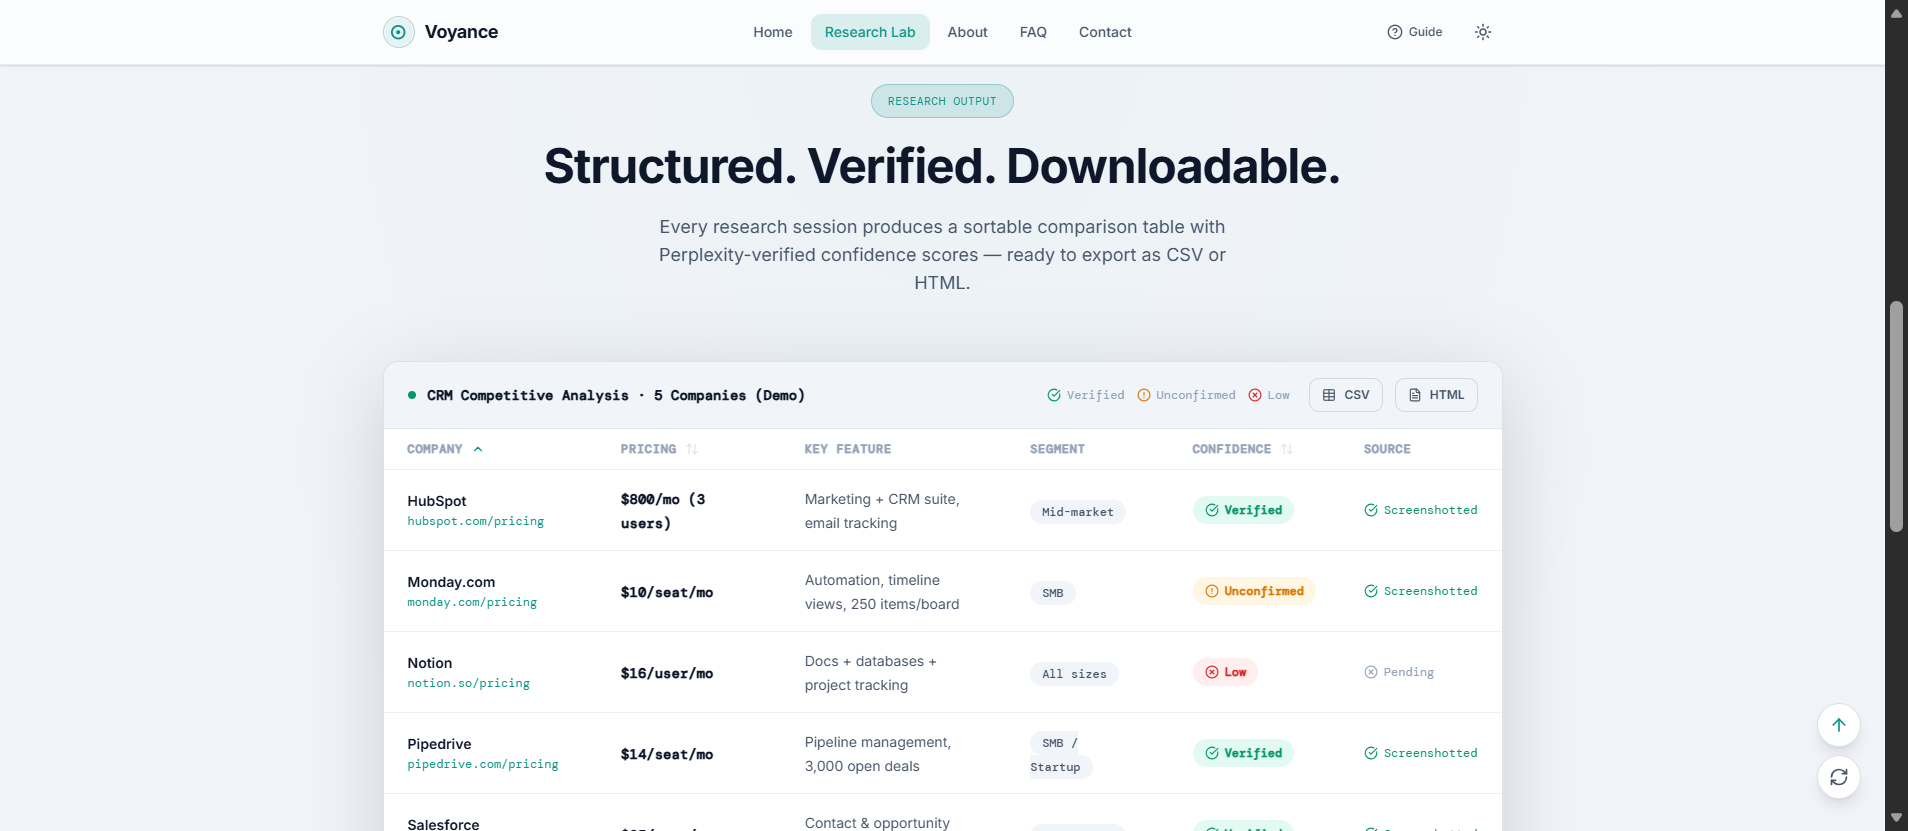
Task: Click Monday.com's Screenshotted source indicator
Action: tap(1421, 591)
